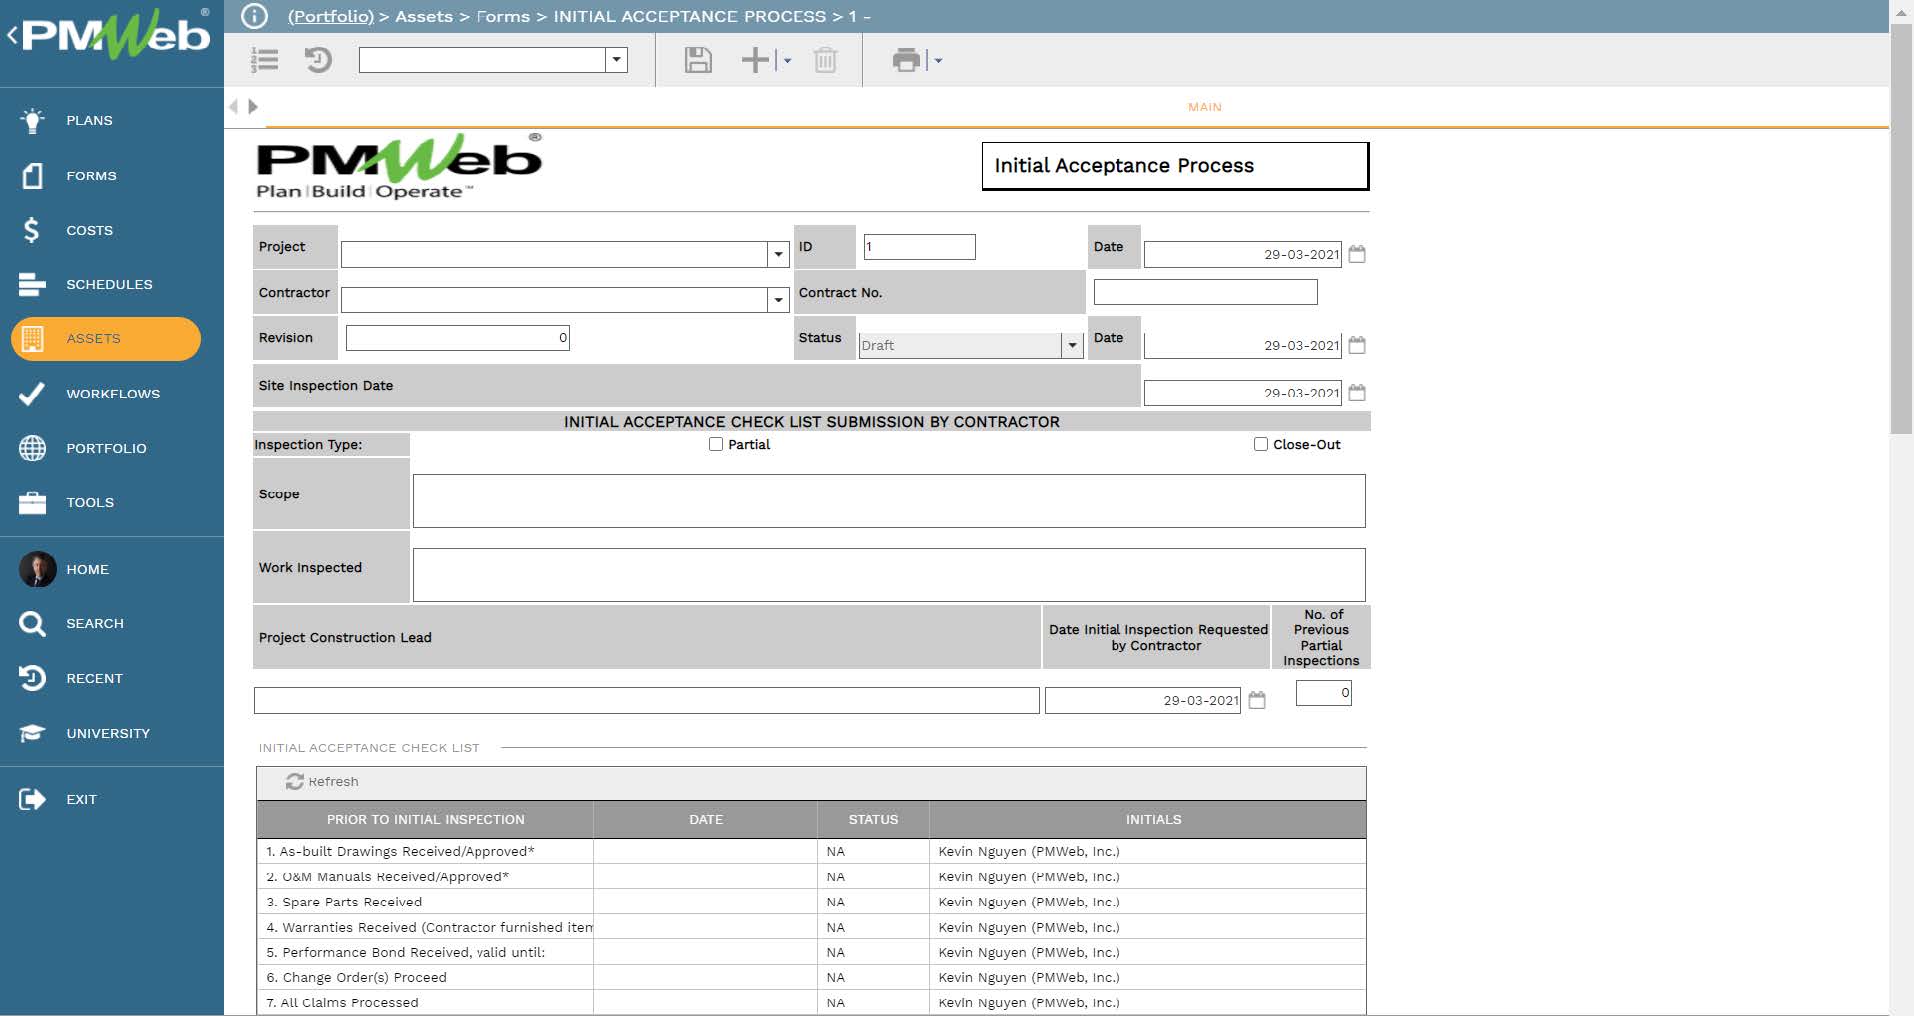
Task: Open the info icon beside the breadcrumb
Action: (255, 16)
